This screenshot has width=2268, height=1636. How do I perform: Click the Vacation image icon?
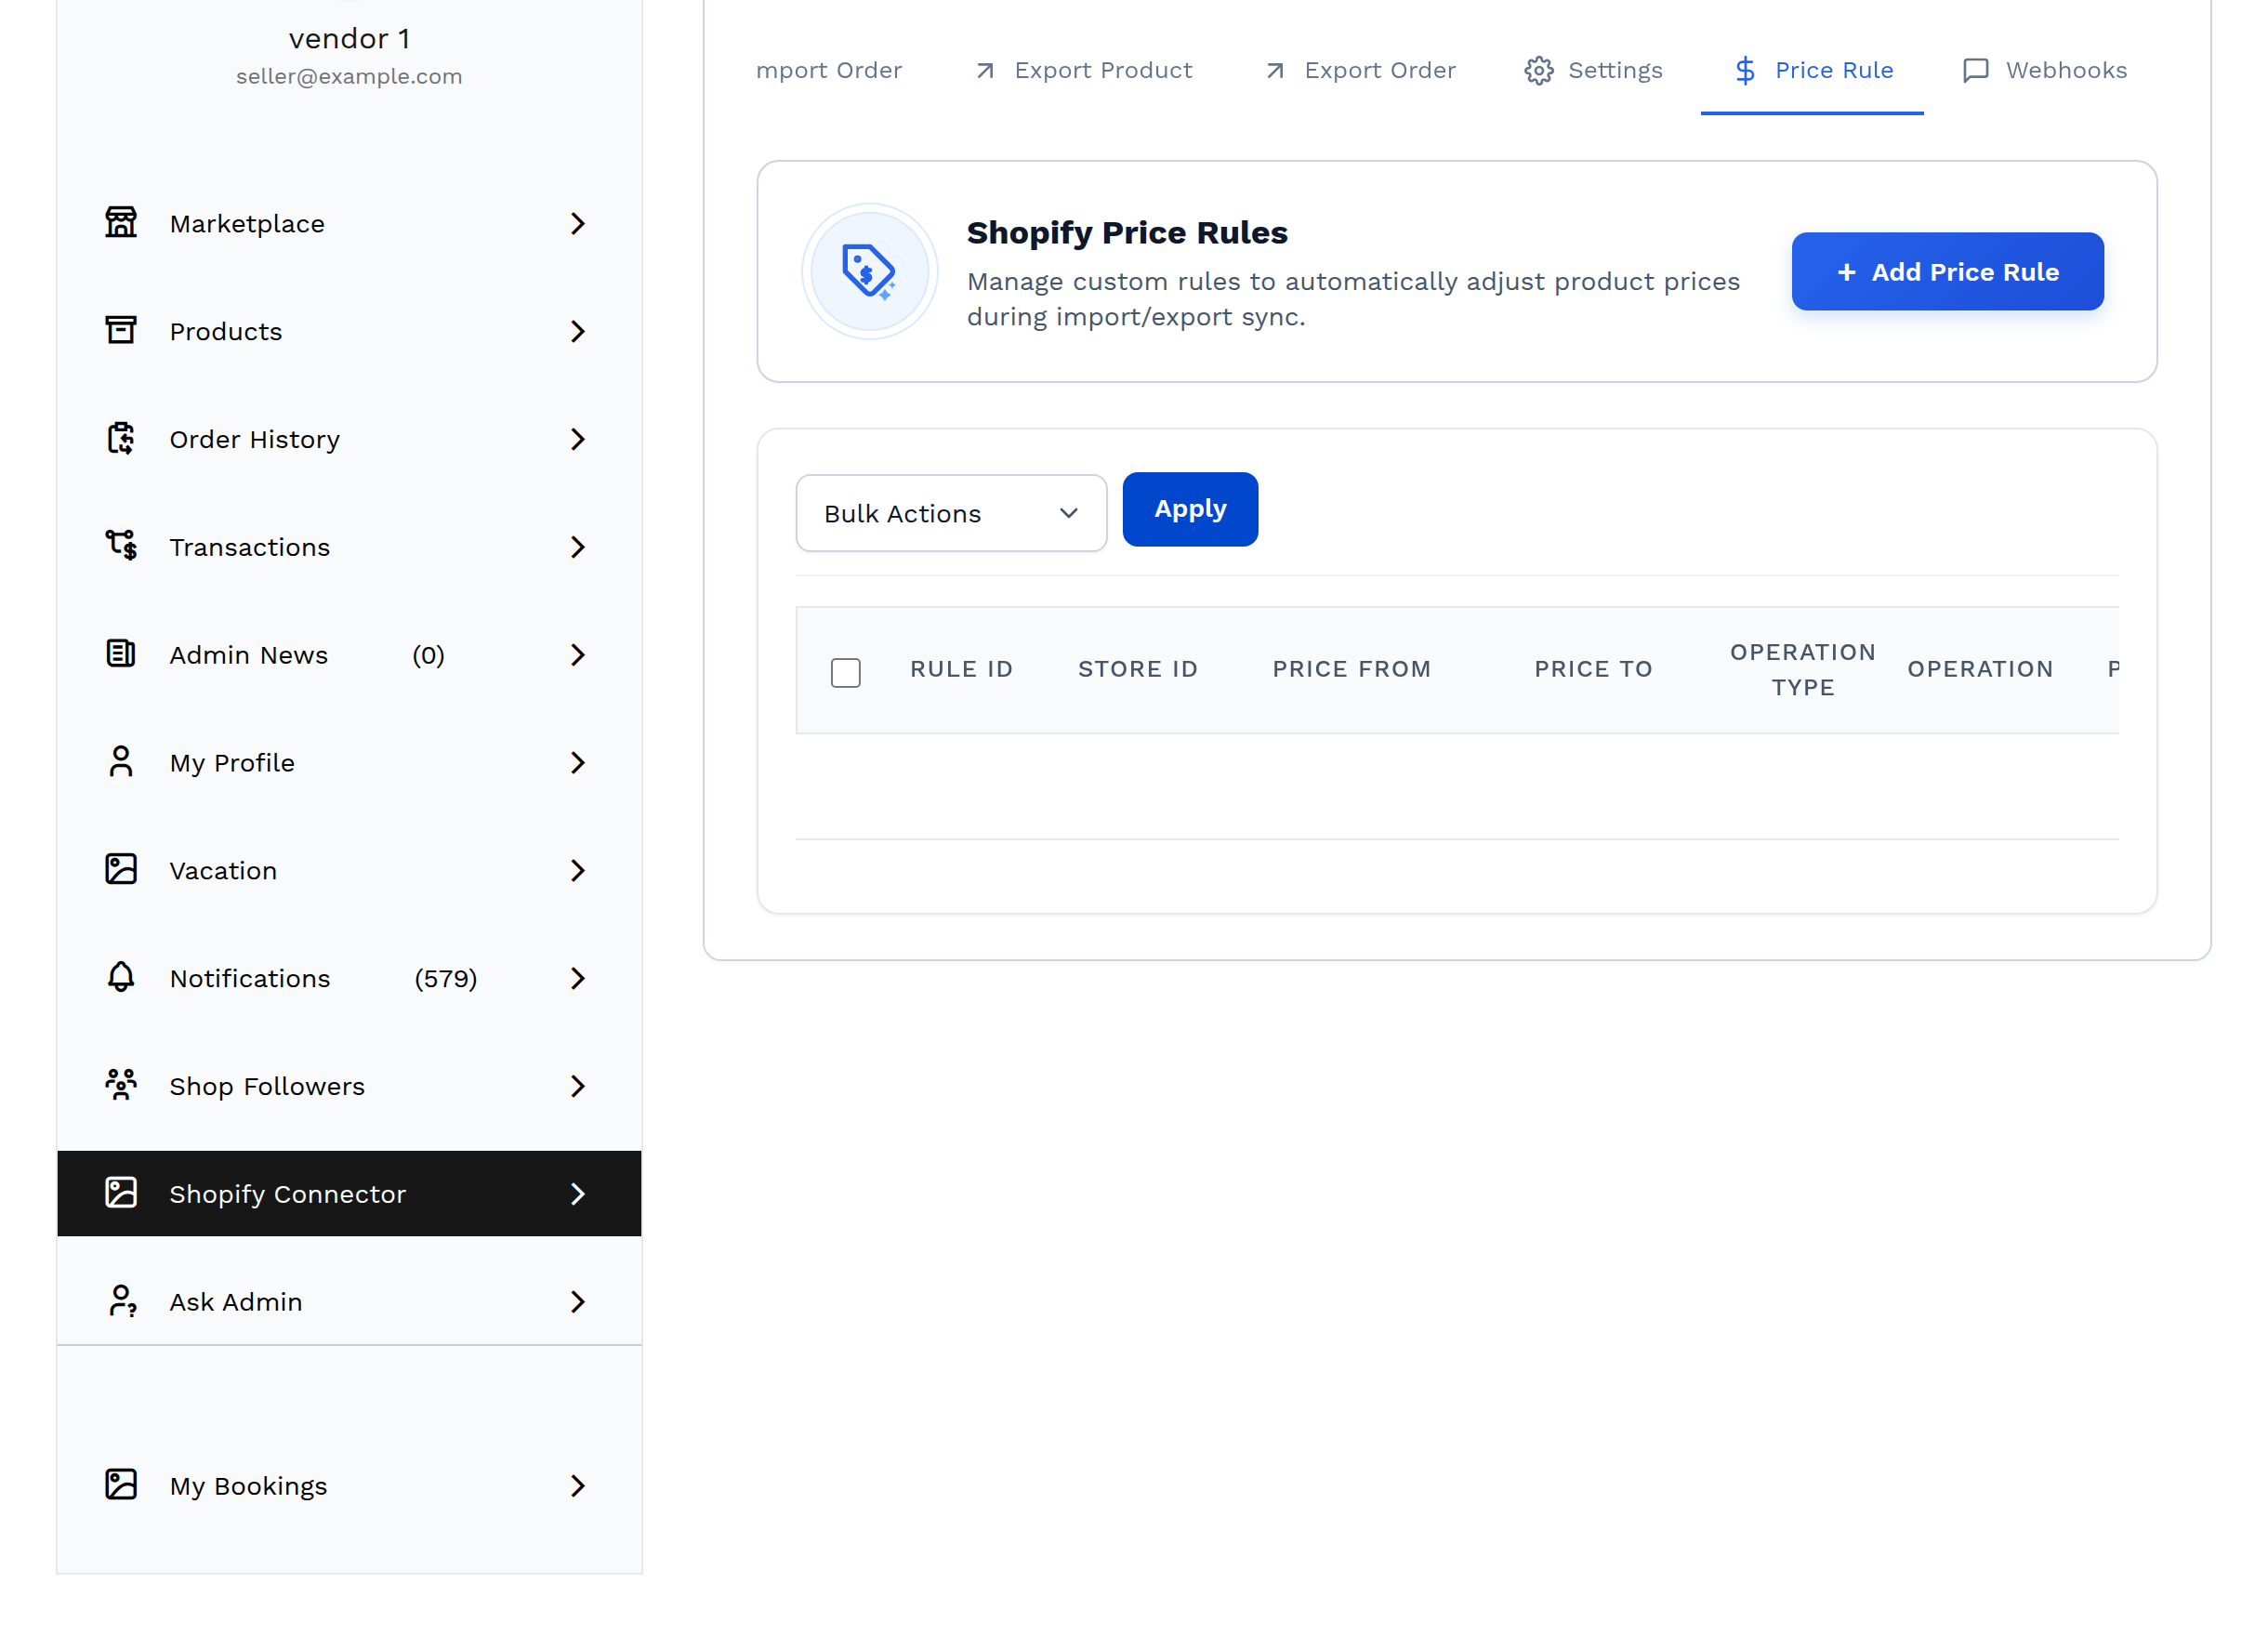click(121, 871)
